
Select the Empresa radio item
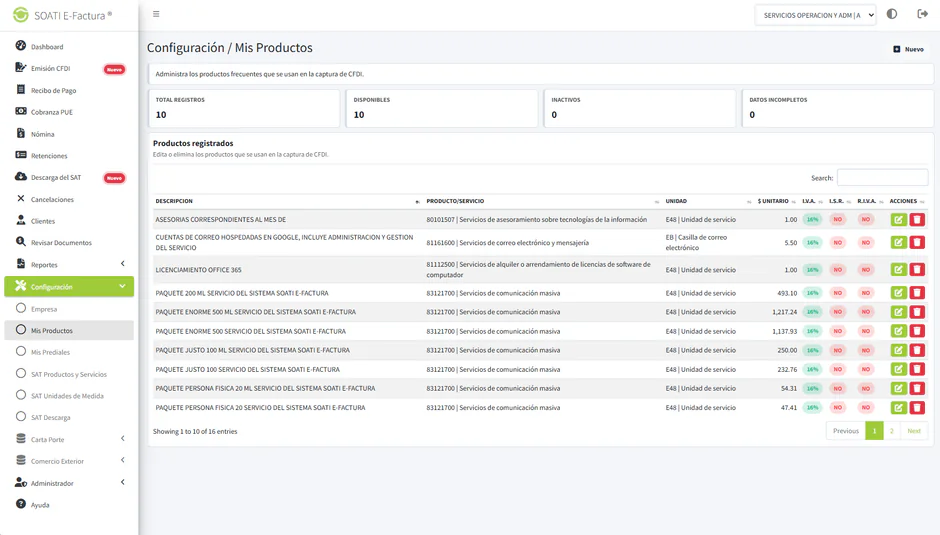point(21,308)
